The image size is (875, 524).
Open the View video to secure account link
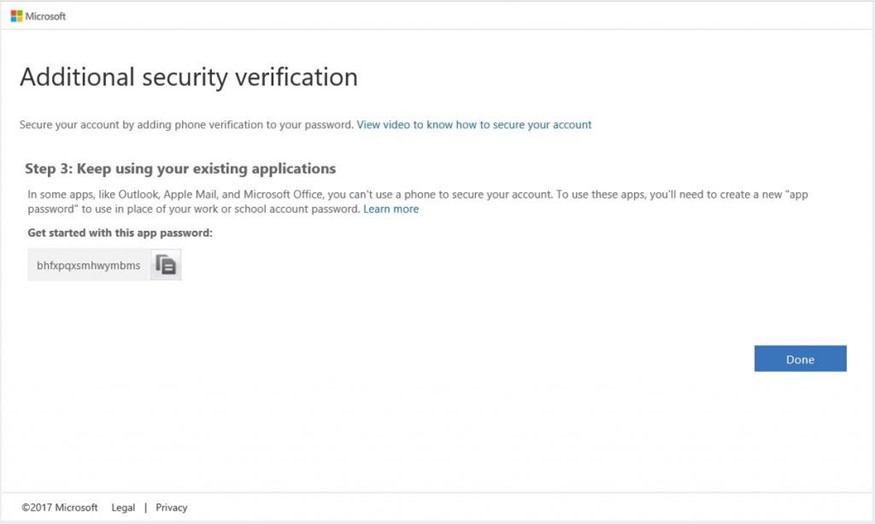pyautogui.click(x=474, y=124)
